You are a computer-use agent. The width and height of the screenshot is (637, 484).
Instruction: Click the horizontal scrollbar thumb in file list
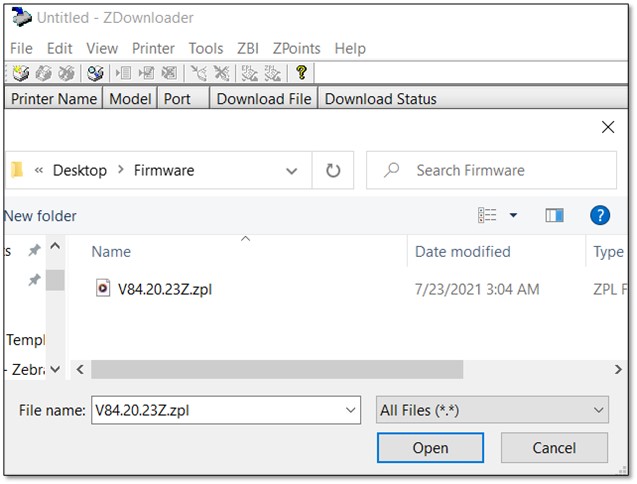click(x=277, y=369)
